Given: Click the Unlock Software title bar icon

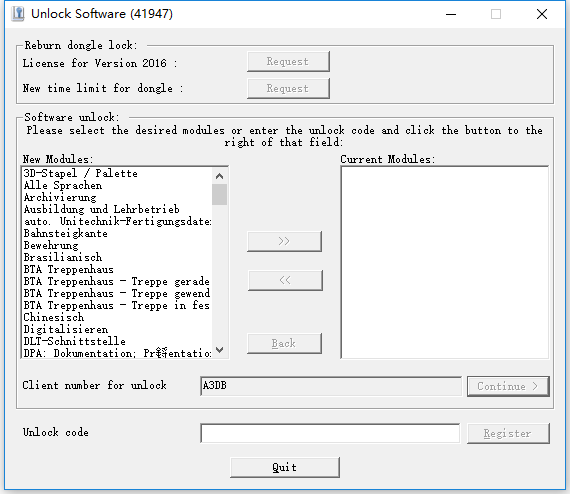Looking at the screenshot, I should 17,14.
